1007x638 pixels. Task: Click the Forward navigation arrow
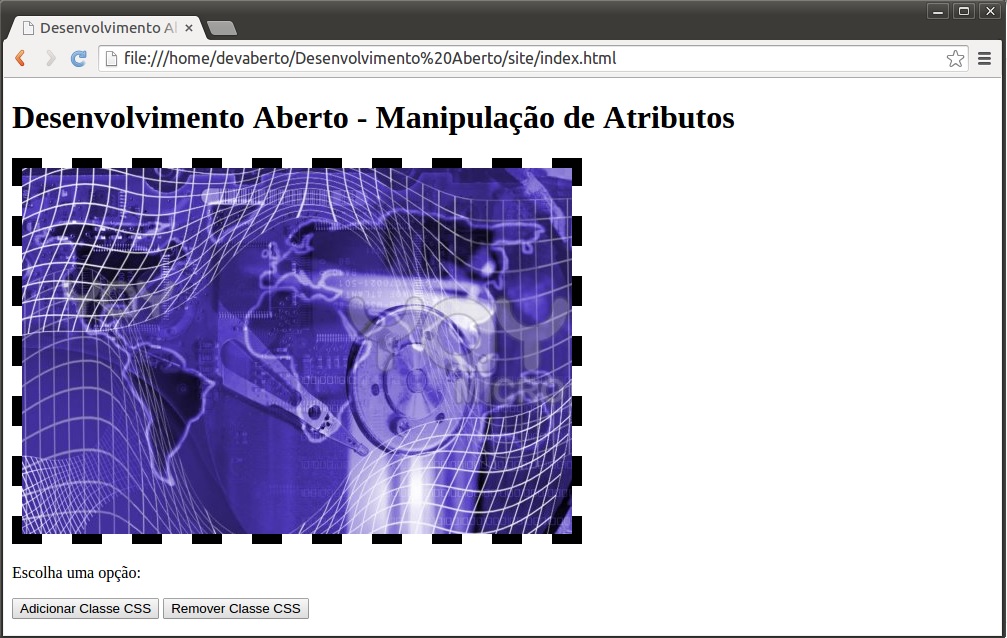click(50, 59)
